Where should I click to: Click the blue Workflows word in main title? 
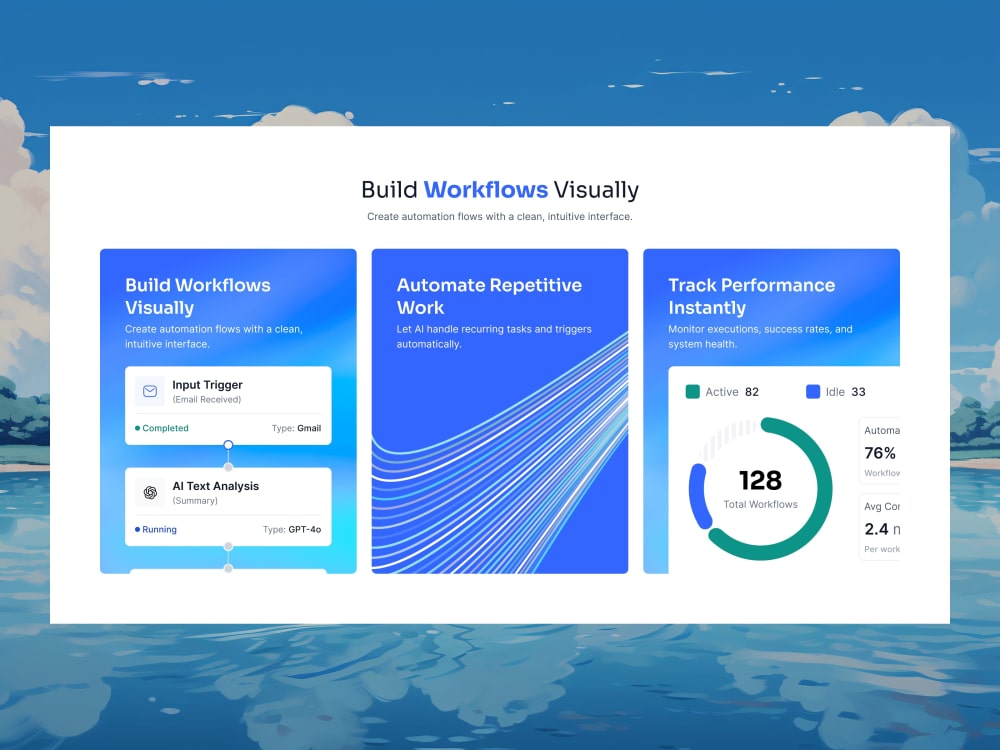[x=486, y=189]
